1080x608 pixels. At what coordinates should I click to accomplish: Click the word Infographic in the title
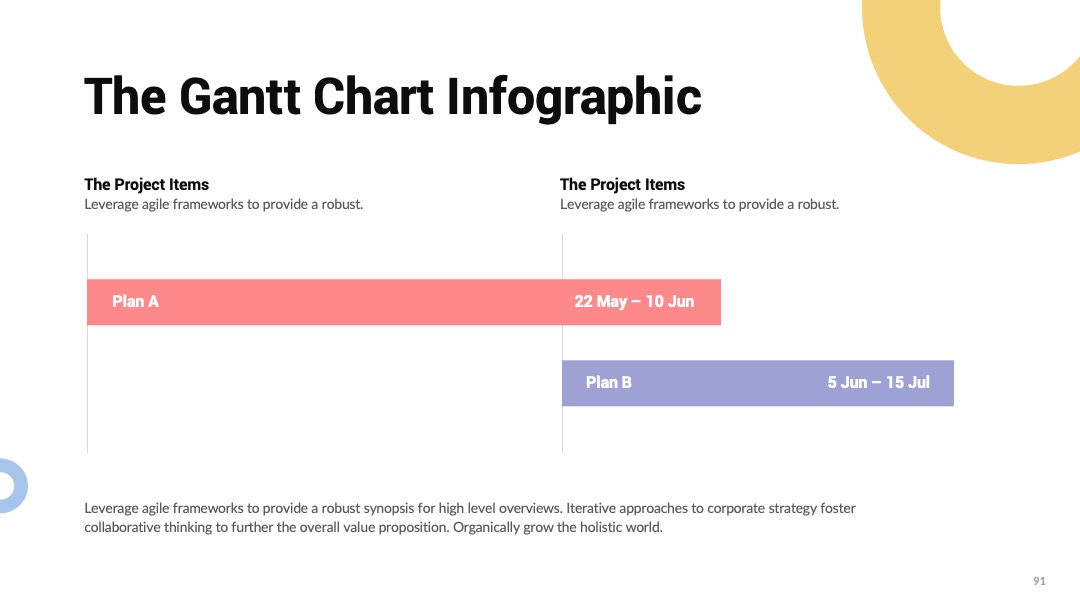(574, 97)
